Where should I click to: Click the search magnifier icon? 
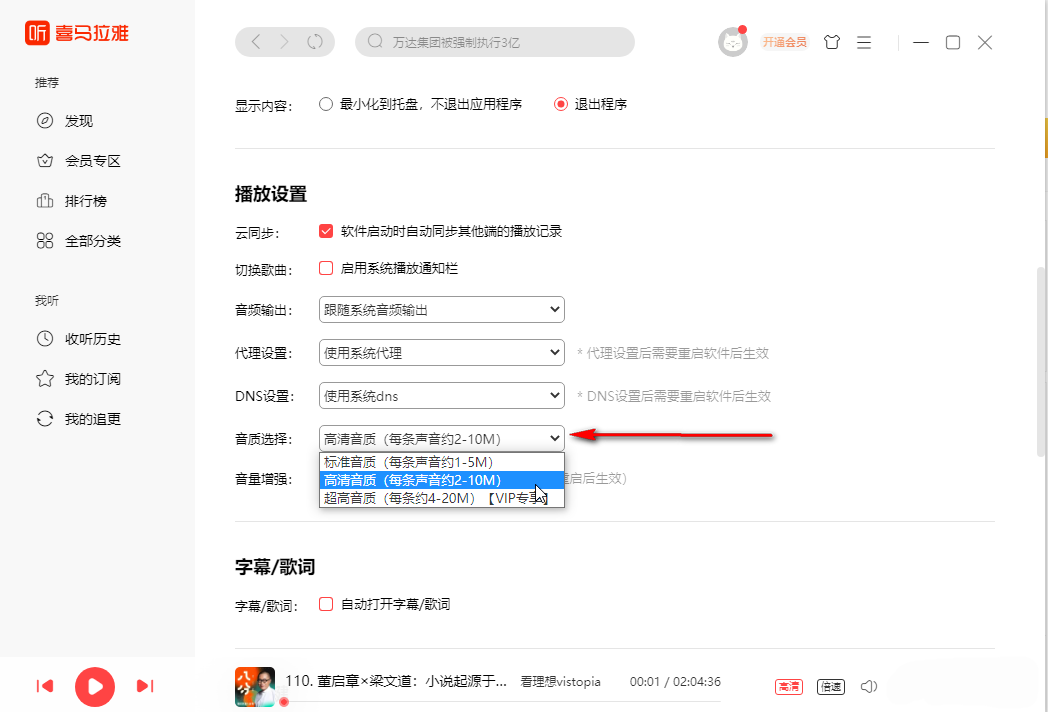click(x=376, y=41)
